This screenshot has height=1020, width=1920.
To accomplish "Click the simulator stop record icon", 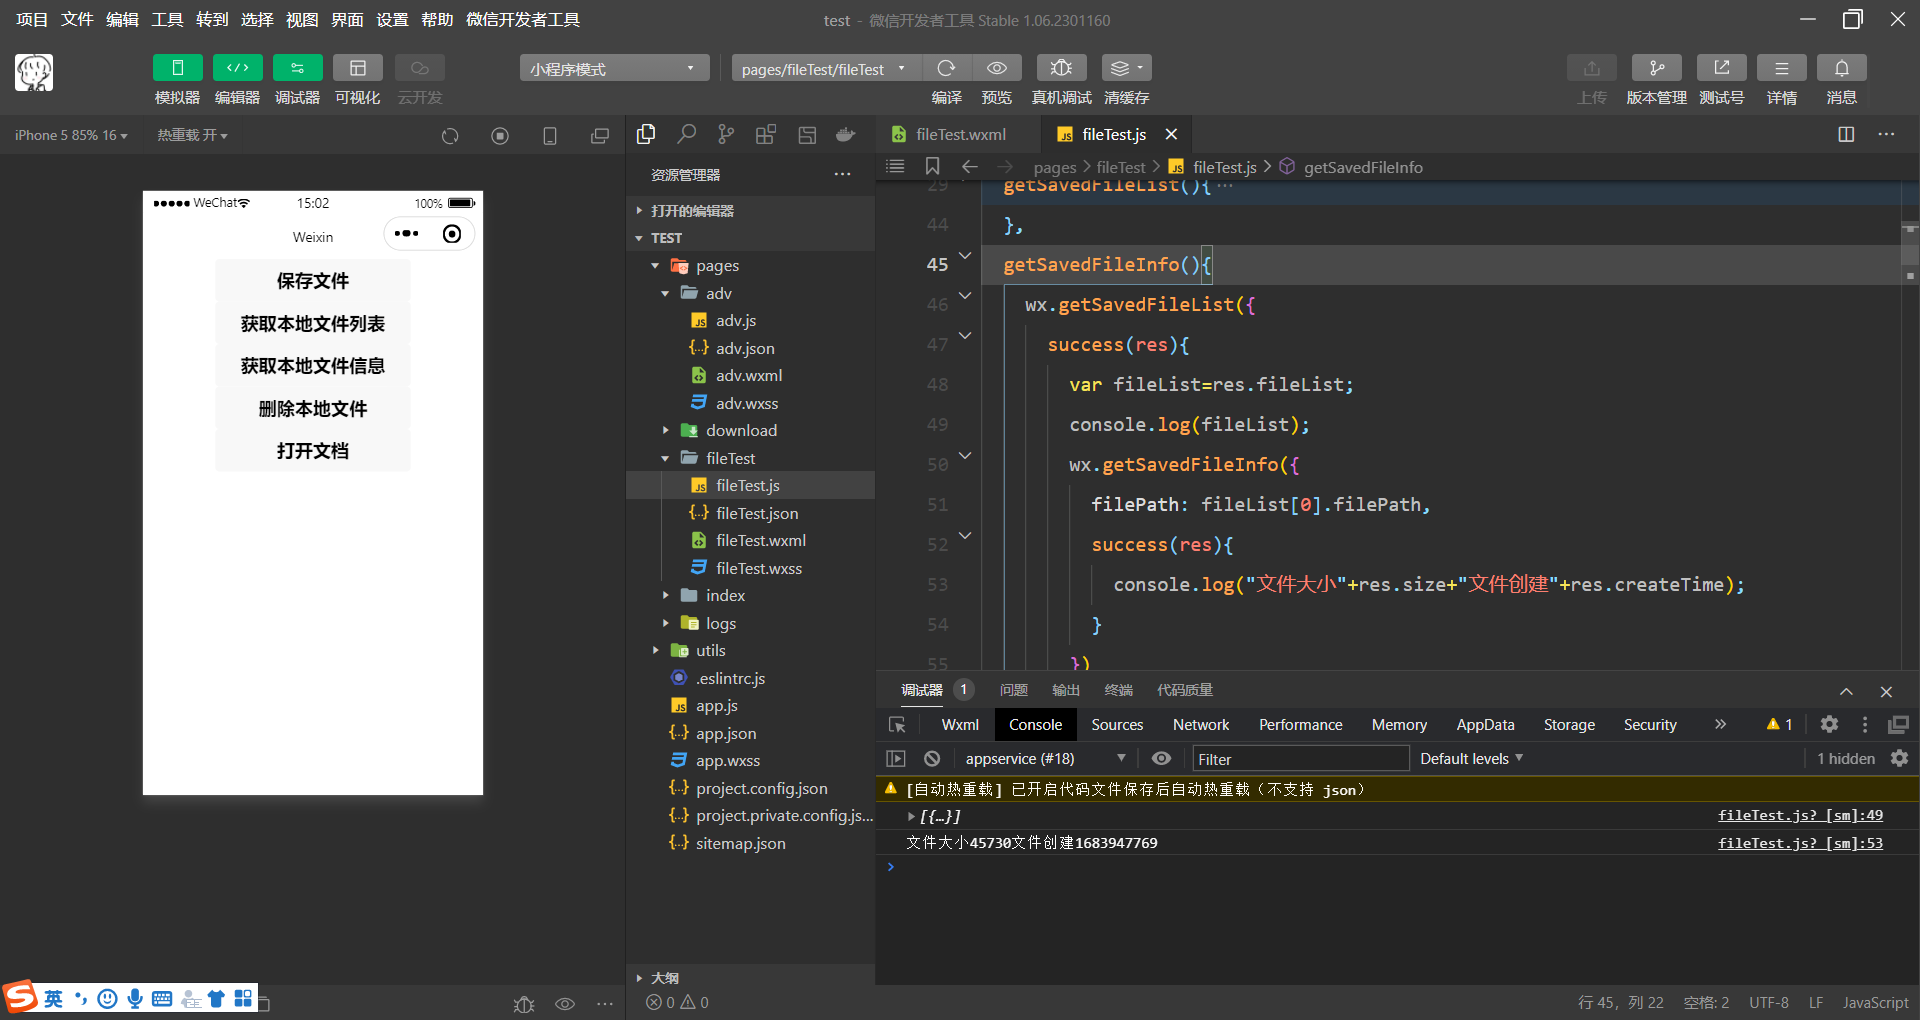I will point(500,136).
